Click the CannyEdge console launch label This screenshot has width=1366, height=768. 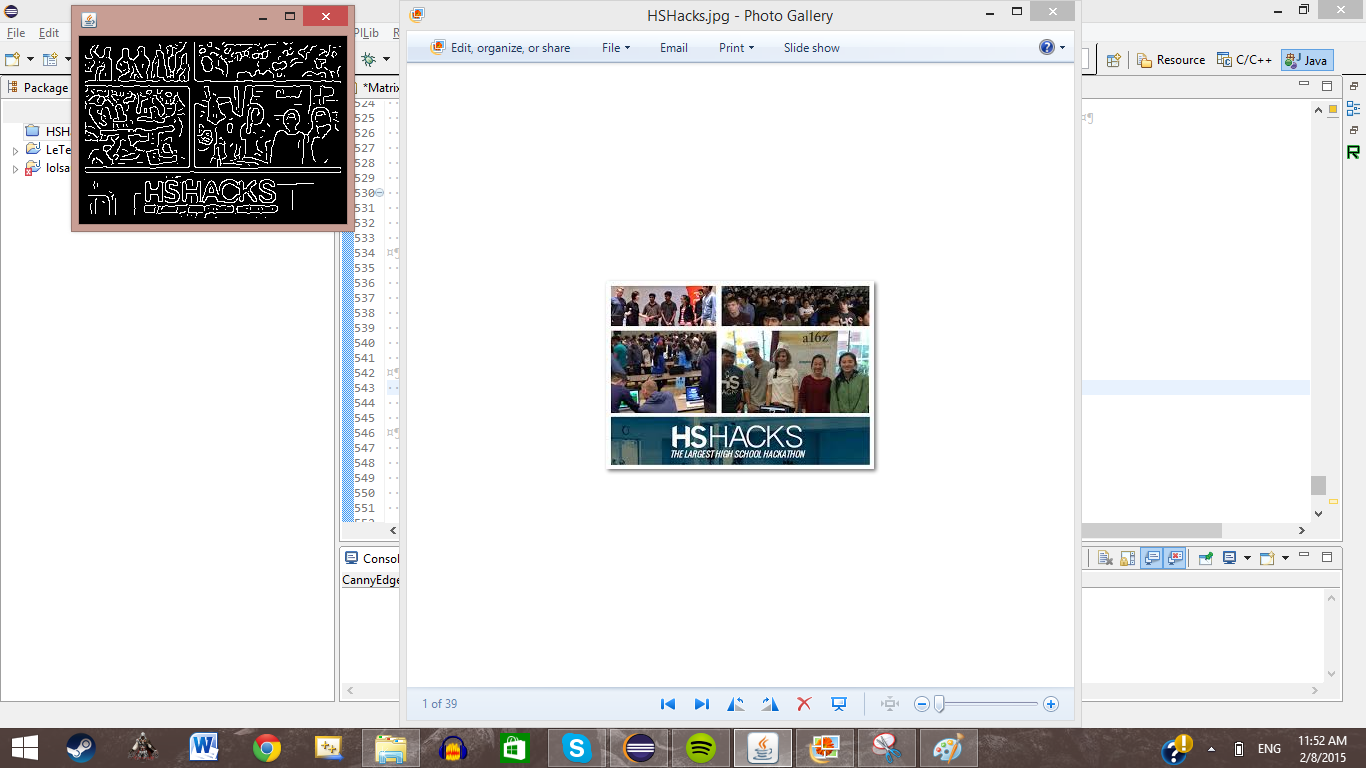tap(371, 580)
